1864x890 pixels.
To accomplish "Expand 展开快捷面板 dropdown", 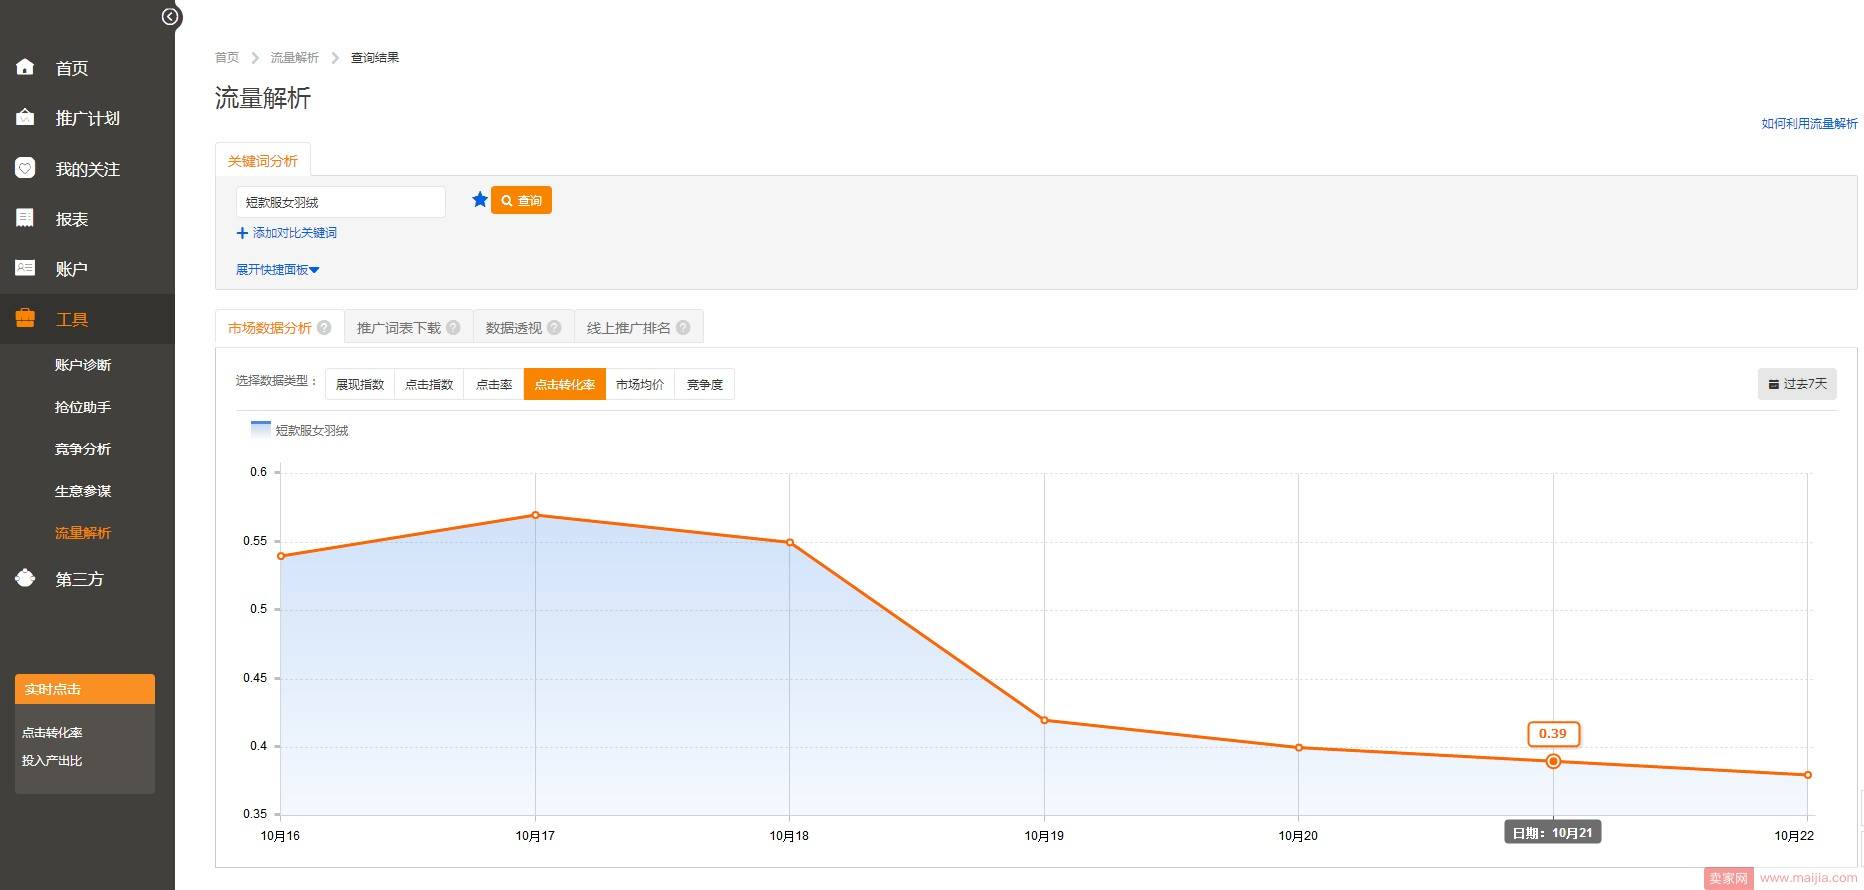I will (277, 270).
